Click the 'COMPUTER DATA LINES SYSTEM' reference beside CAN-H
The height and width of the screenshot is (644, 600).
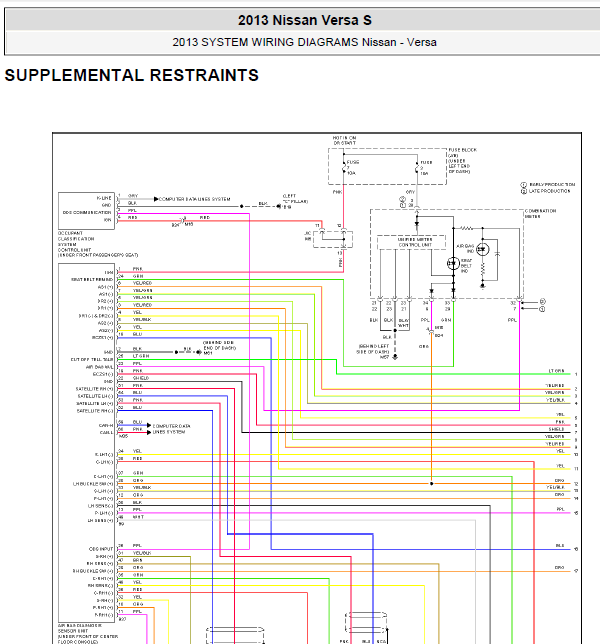click(171, 429)
